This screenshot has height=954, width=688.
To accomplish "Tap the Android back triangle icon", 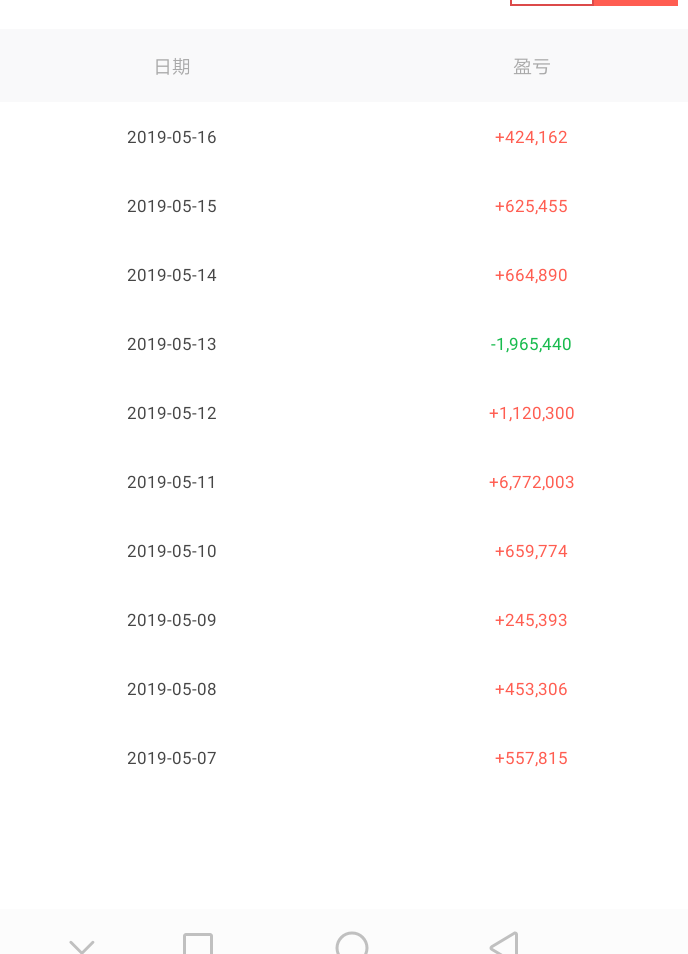I will (504, 943).
